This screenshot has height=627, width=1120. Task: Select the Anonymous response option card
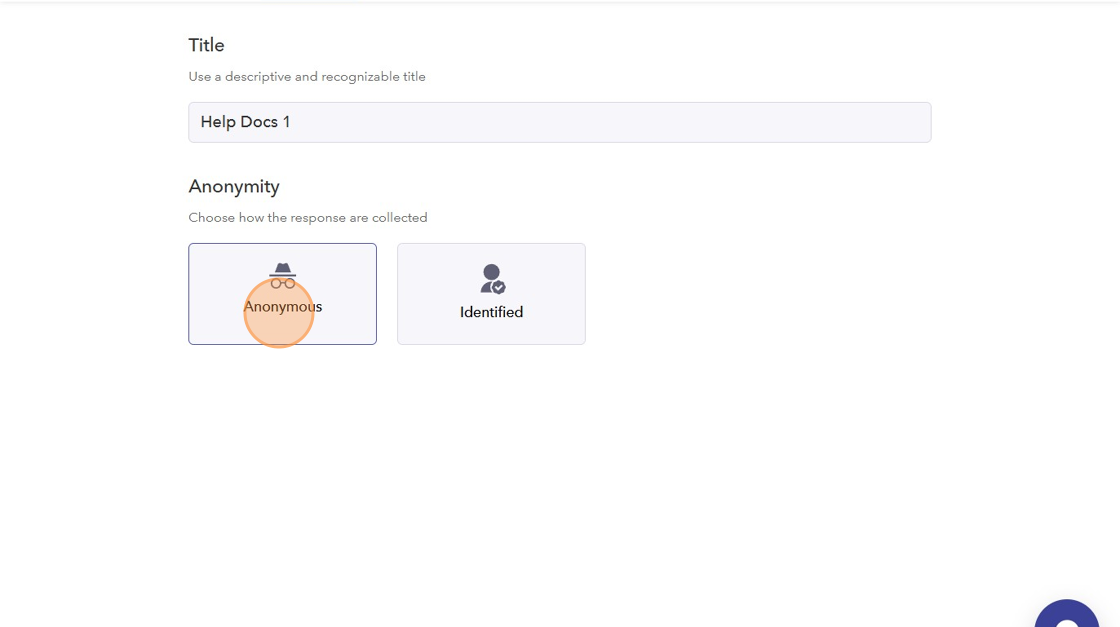pyautogui.click(x=282, y=294)
